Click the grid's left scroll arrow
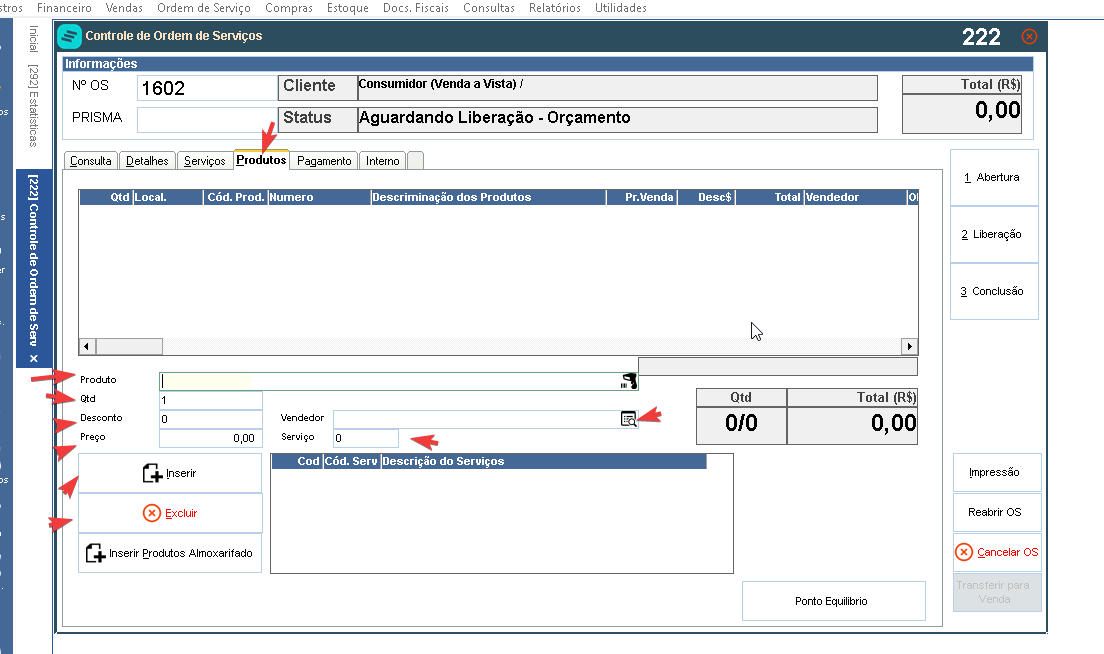 tap(87, 346)
